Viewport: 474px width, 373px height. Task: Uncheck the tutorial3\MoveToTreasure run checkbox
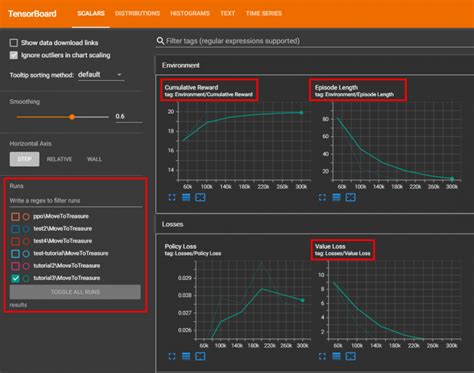[x=15, y=278]
